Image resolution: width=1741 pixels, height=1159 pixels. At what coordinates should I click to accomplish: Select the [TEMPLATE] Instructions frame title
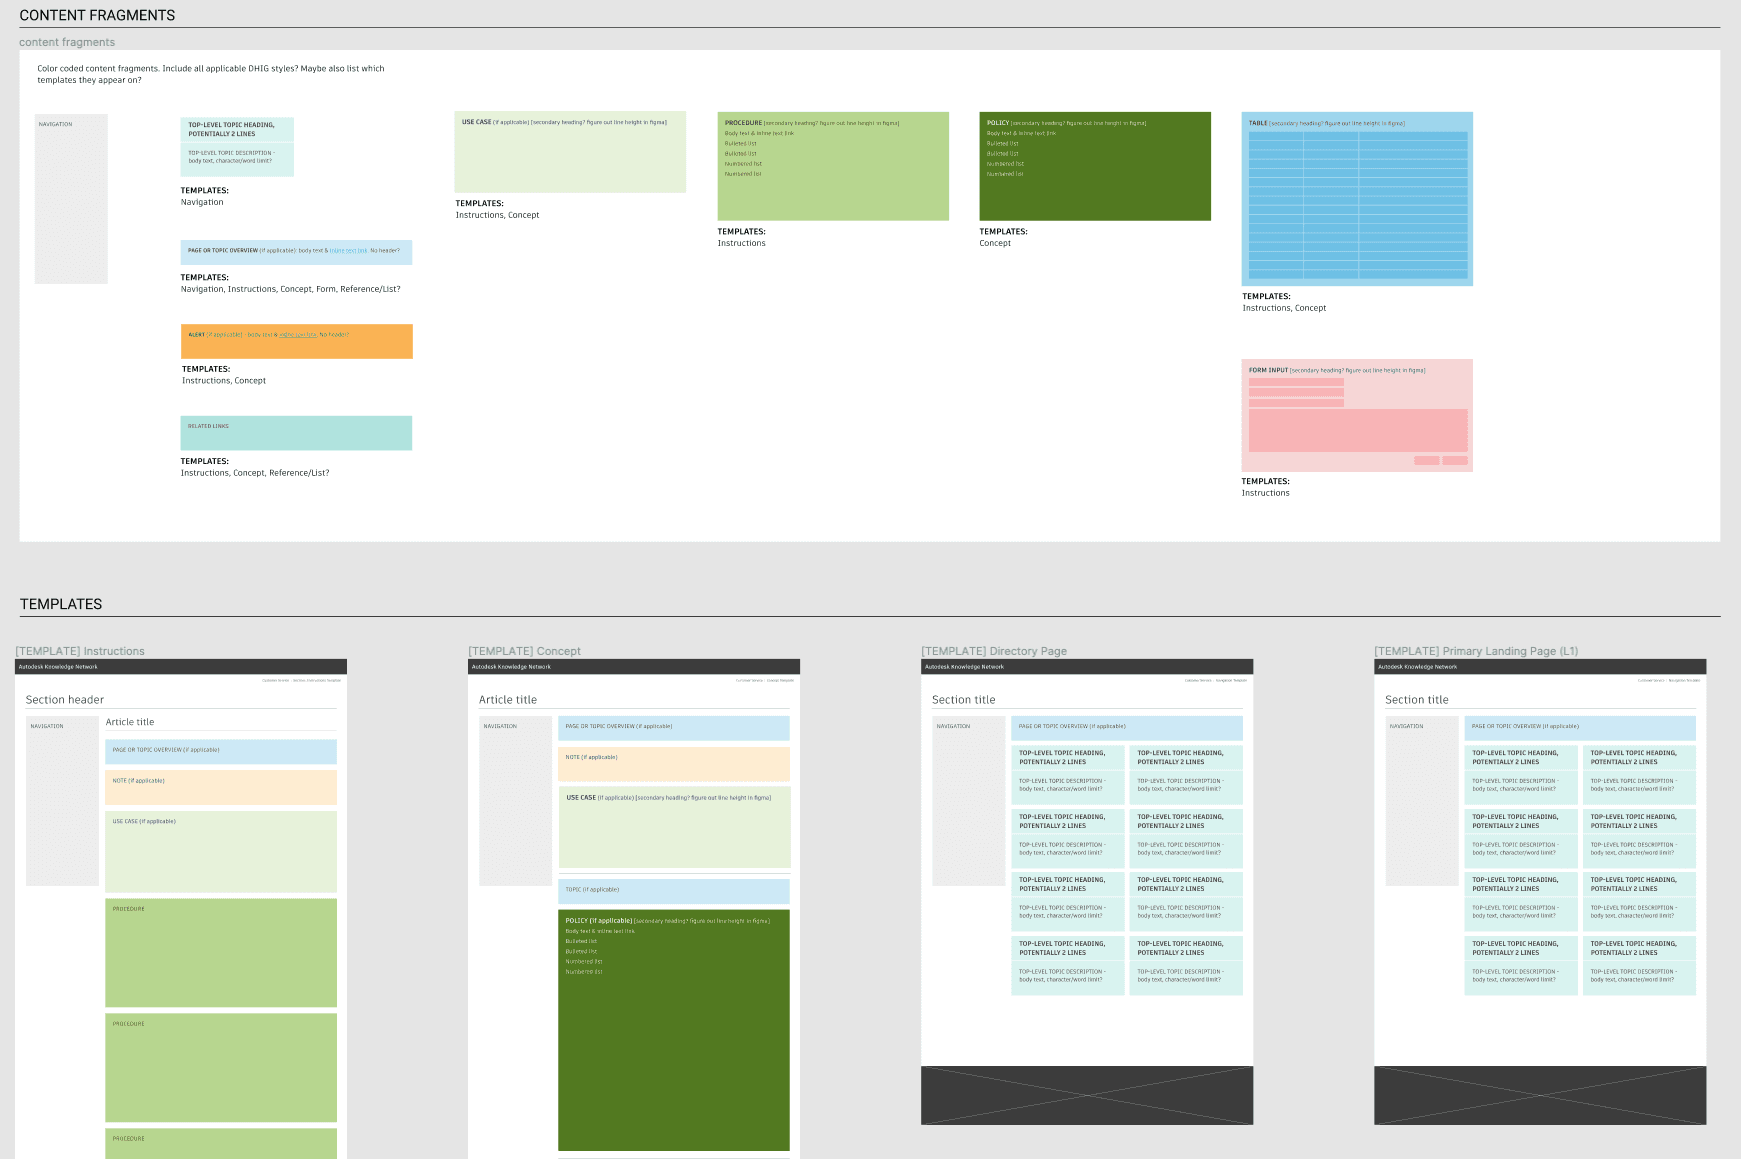click(x=79, y=650)
